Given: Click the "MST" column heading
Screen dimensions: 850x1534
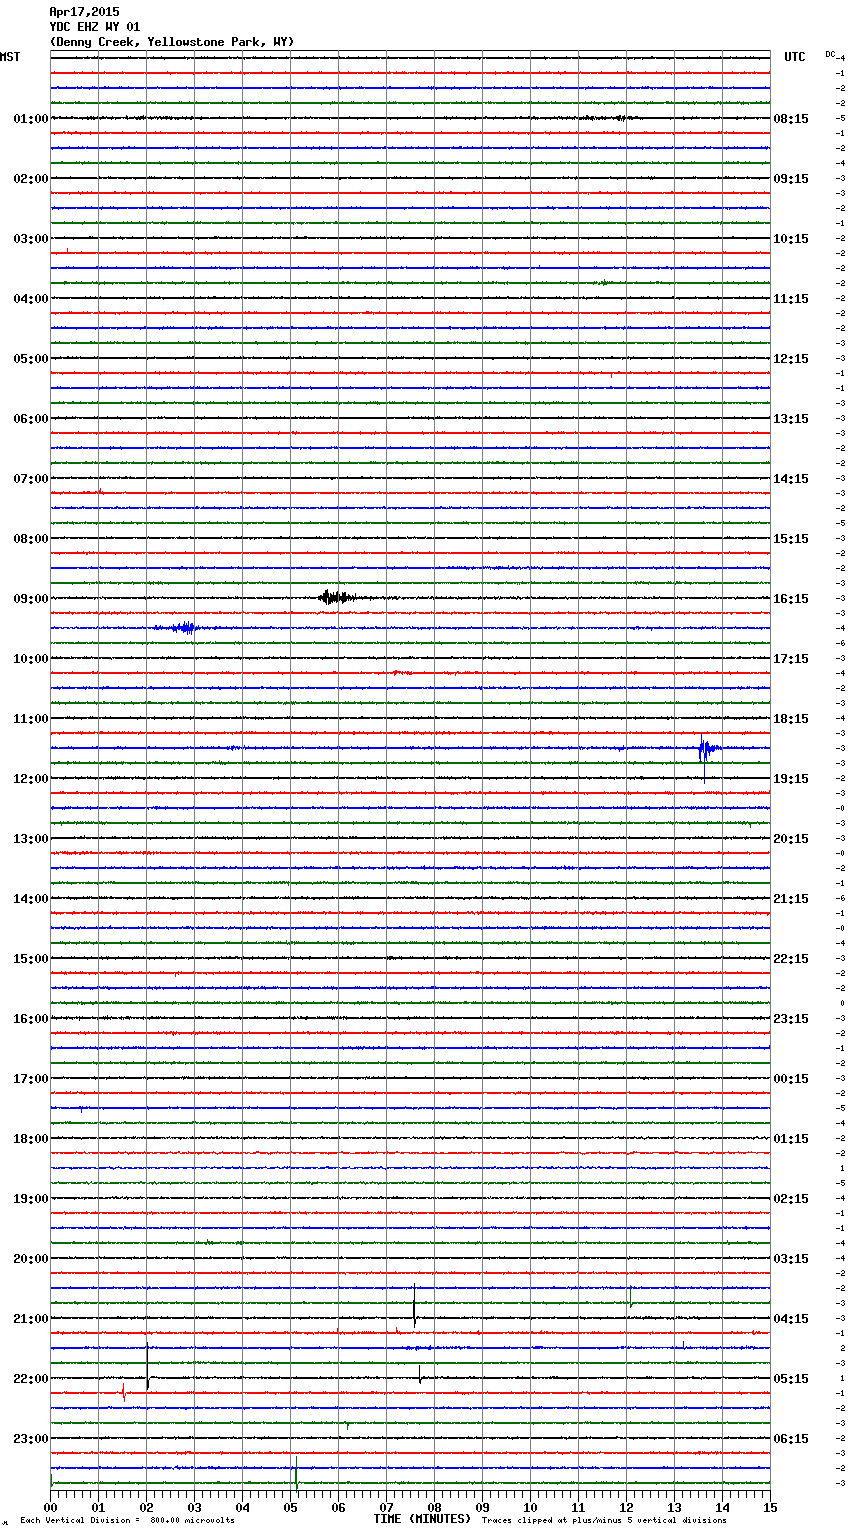Looking at the screenshot, I should (x=10, y=57).
